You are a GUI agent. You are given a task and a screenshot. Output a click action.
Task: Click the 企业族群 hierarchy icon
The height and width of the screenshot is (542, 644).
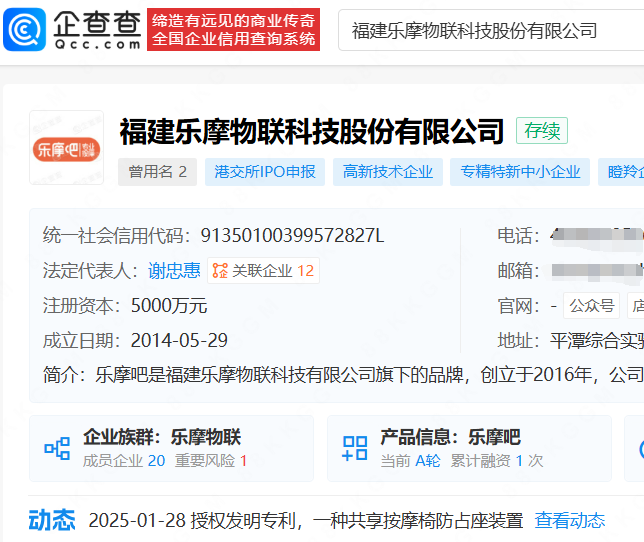click(57, 448)
